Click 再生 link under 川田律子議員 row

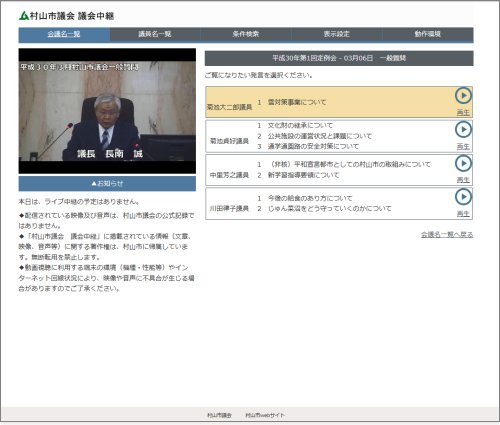[x=463, y=214]
